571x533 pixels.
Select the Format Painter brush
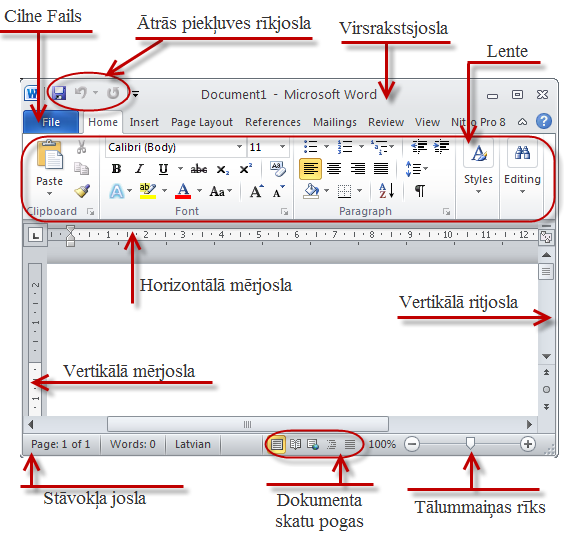coord(82,190)
